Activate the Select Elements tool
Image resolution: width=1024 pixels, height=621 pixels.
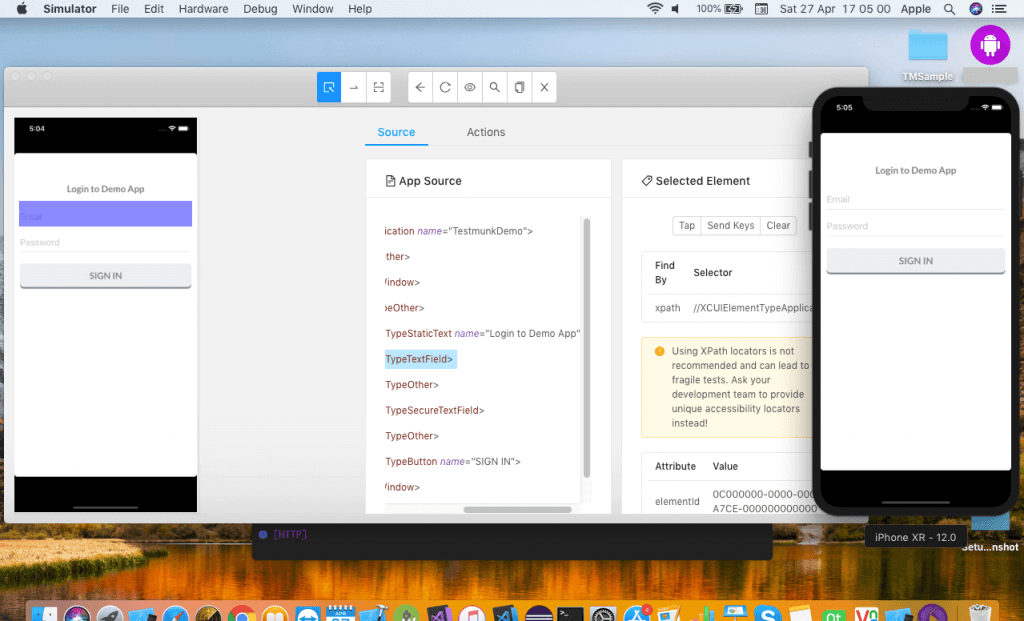coord(329,88)
